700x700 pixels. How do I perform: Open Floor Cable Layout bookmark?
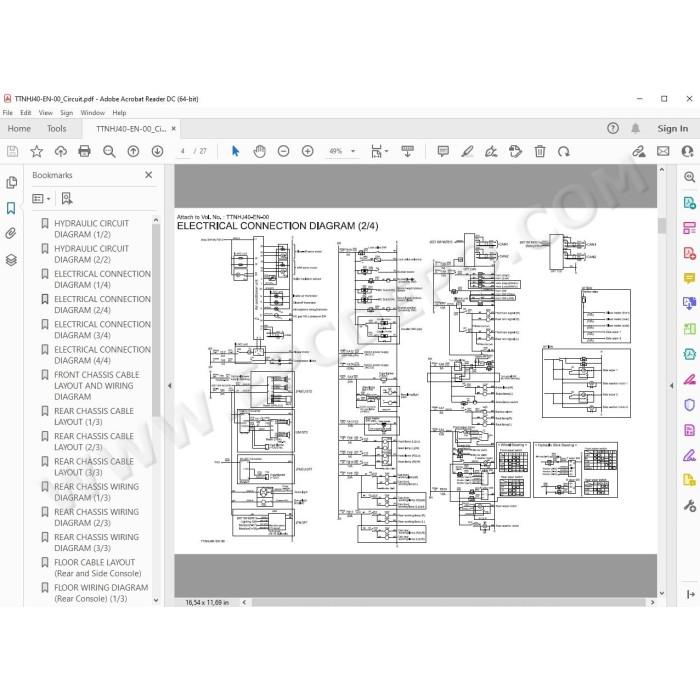(x=97, y=568)
